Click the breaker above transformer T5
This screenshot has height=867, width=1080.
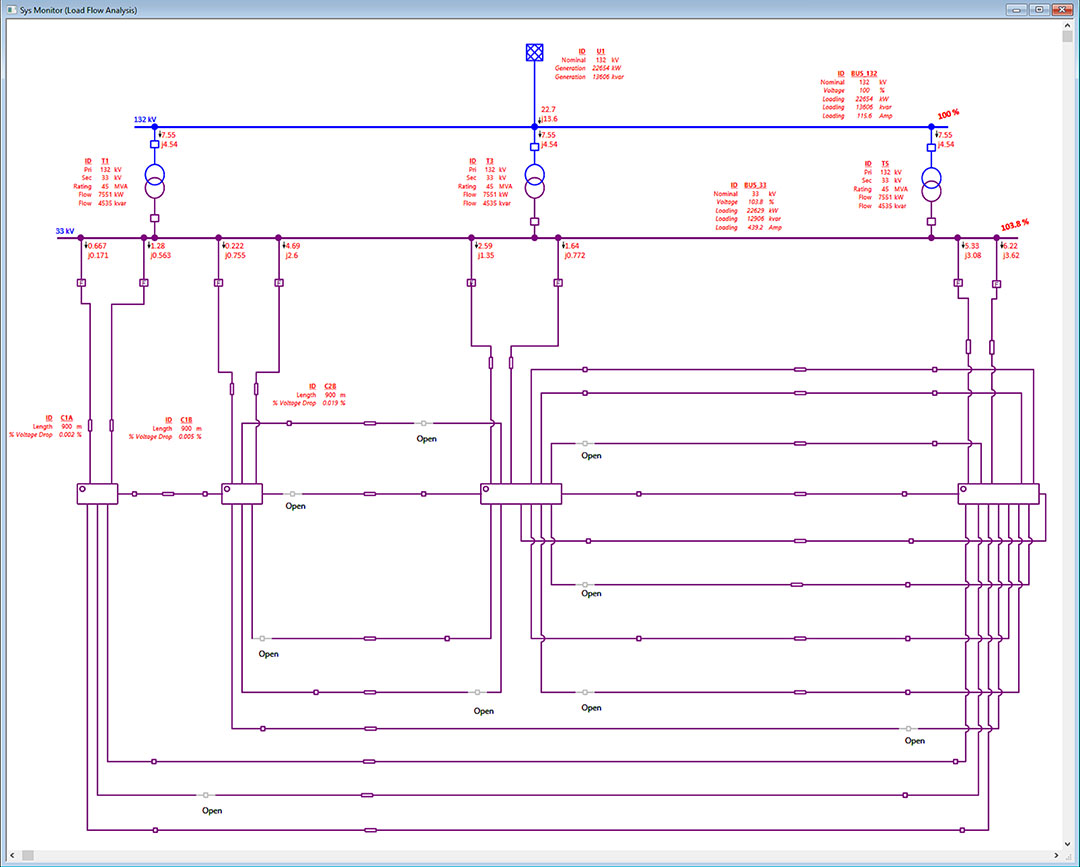coord(930,146)
